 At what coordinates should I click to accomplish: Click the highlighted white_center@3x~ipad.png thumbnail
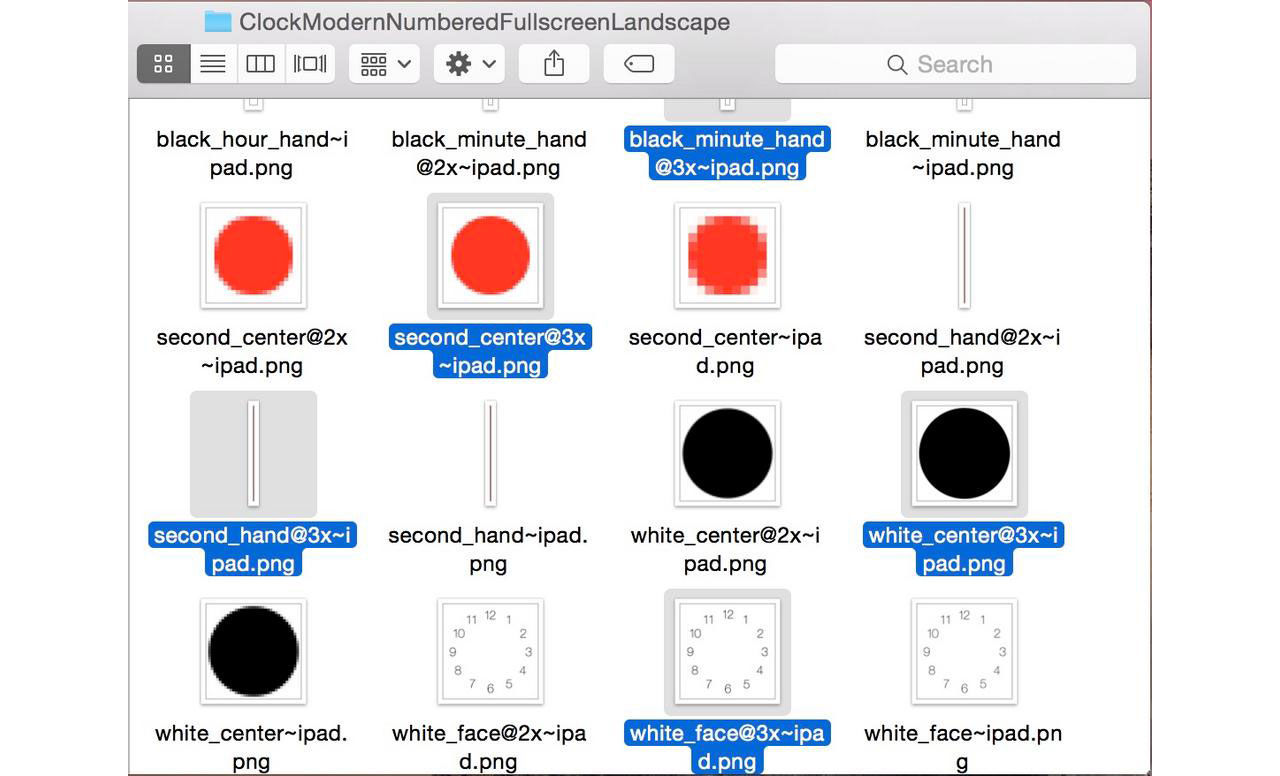[x=964, y=453]
